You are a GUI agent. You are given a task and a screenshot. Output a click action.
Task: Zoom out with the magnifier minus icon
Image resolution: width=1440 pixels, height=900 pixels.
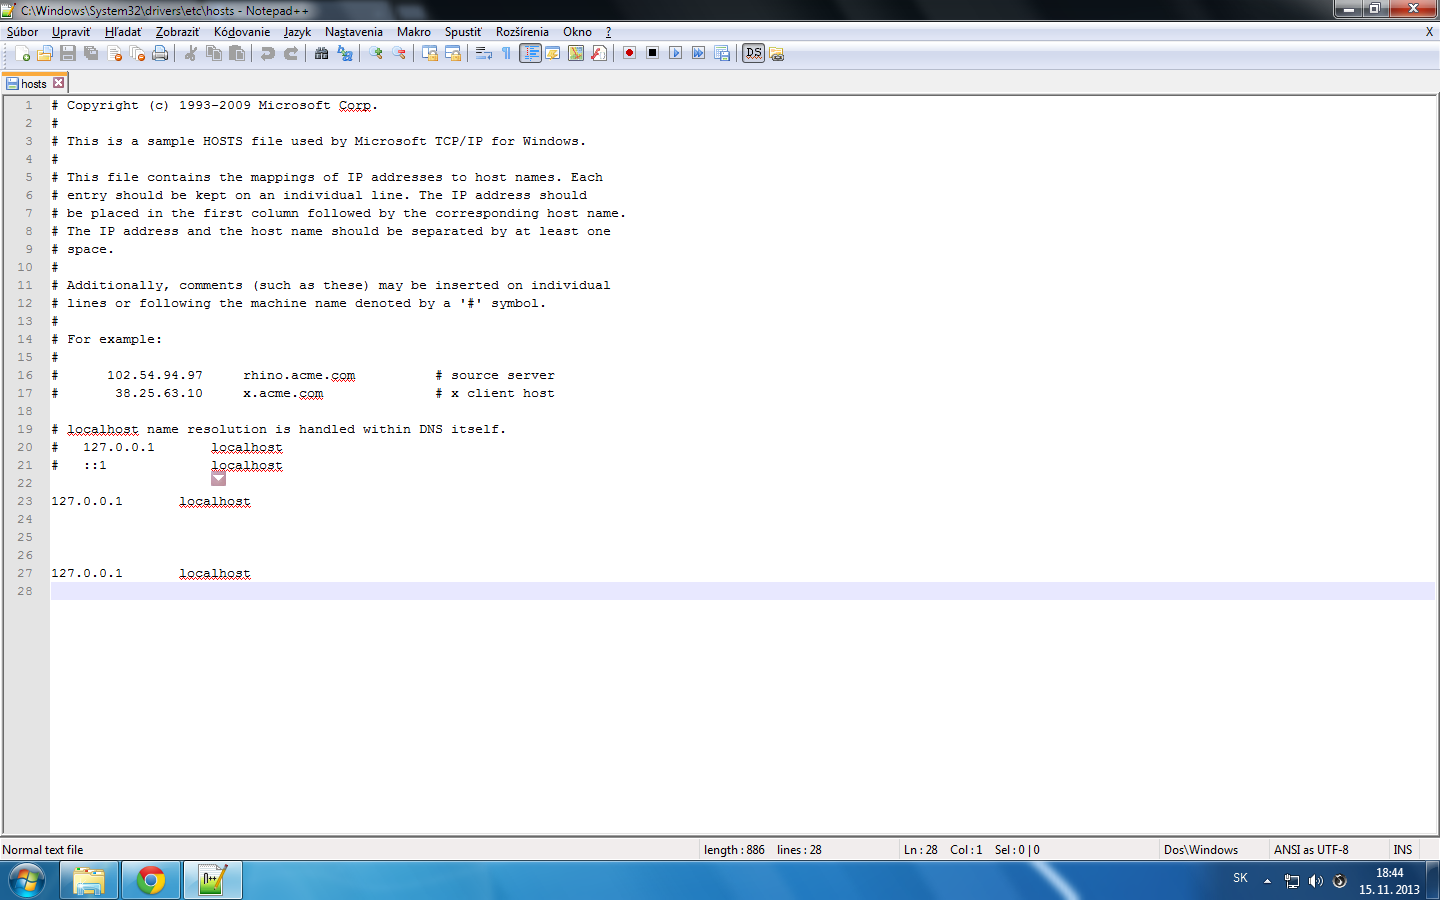(x=399, y=53)
